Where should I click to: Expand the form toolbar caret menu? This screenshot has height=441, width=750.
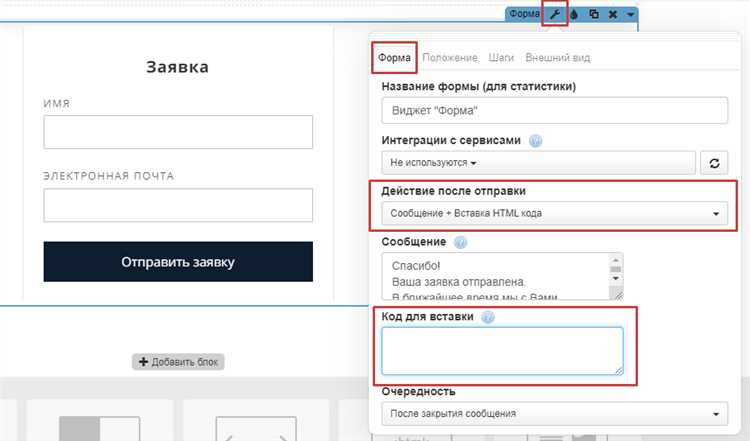pyautogui.click(x=630, y=14)
